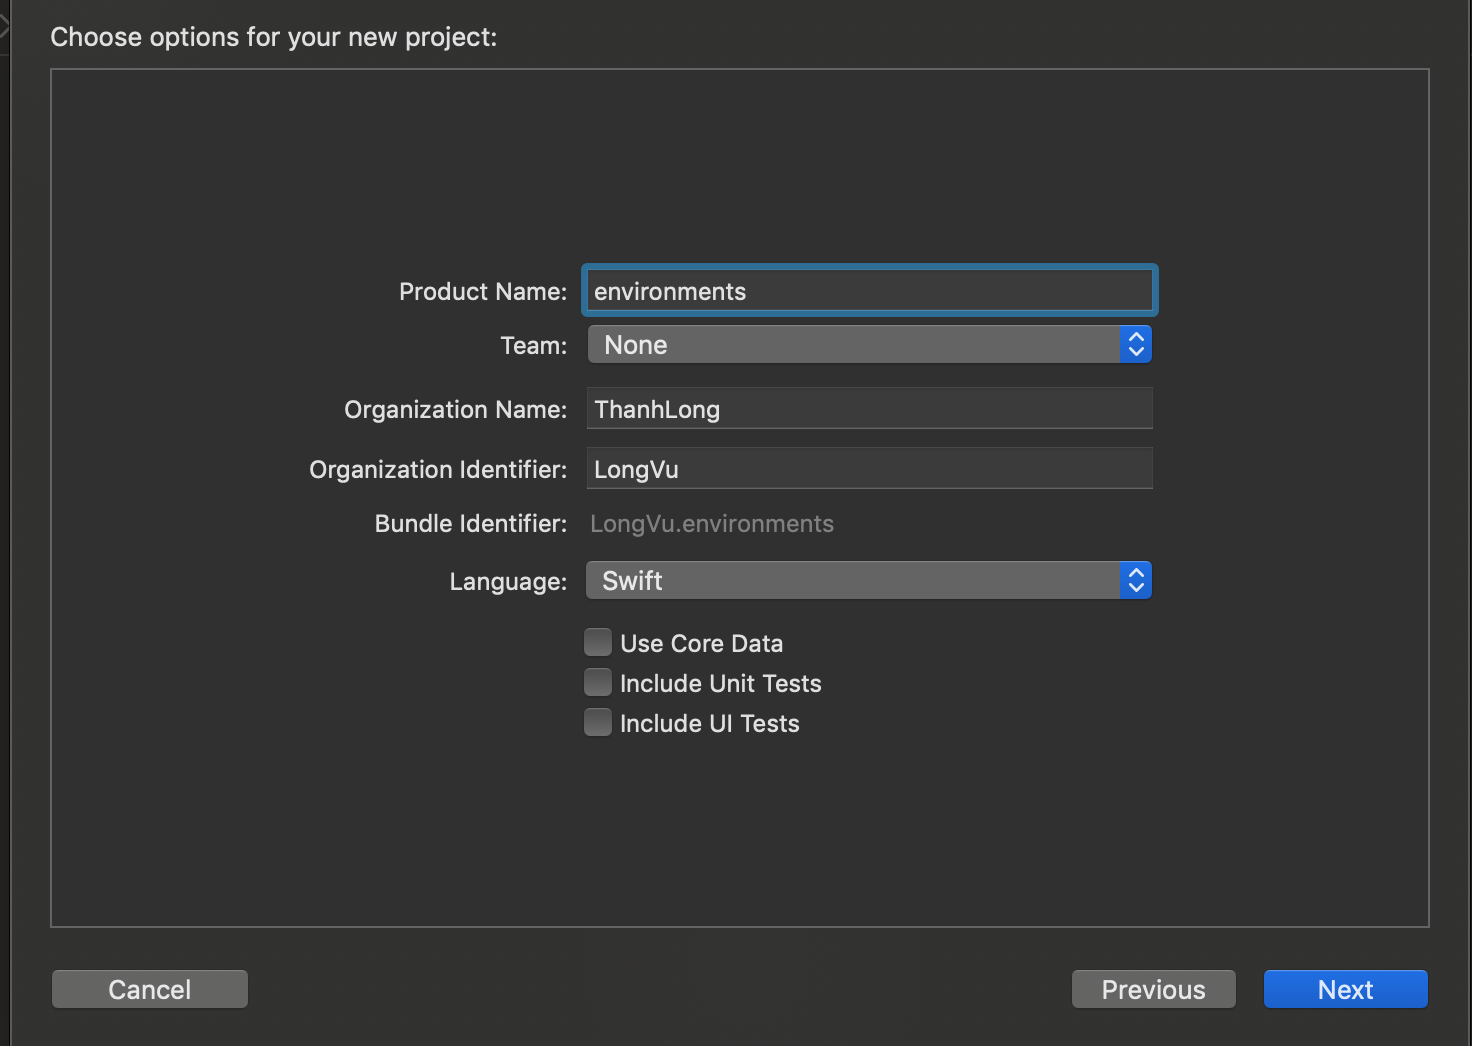The width and height of the screenshot is (1472, 1046).
Task: Click the Team popup stepper arrows
Action: (1136, 345)
